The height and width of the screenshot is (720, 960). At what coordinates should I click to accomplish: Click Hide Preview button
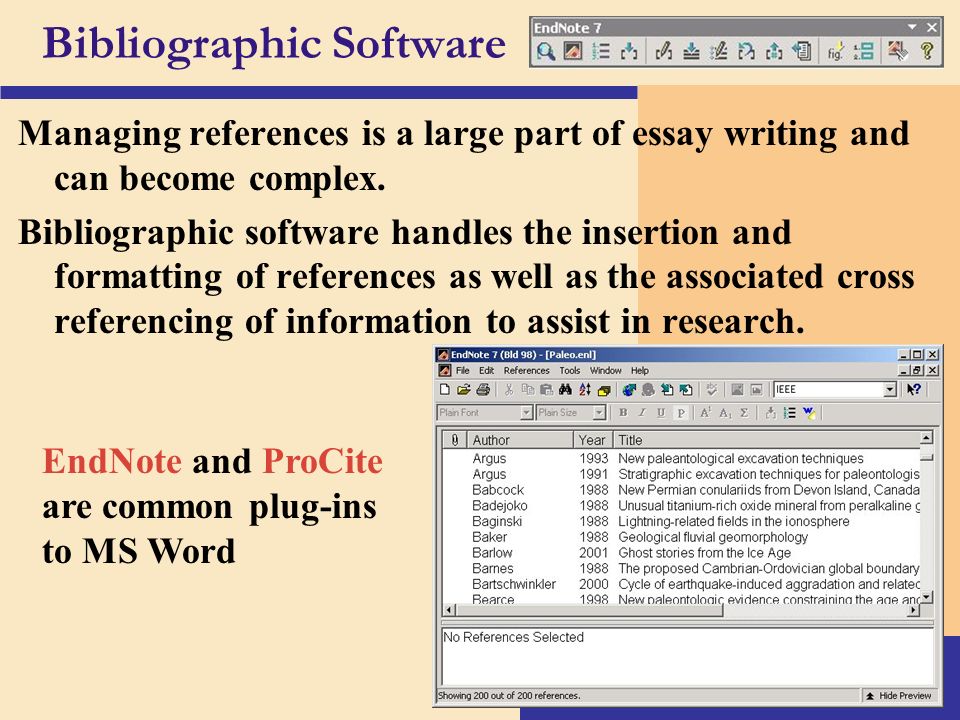[x=898, y=696]
